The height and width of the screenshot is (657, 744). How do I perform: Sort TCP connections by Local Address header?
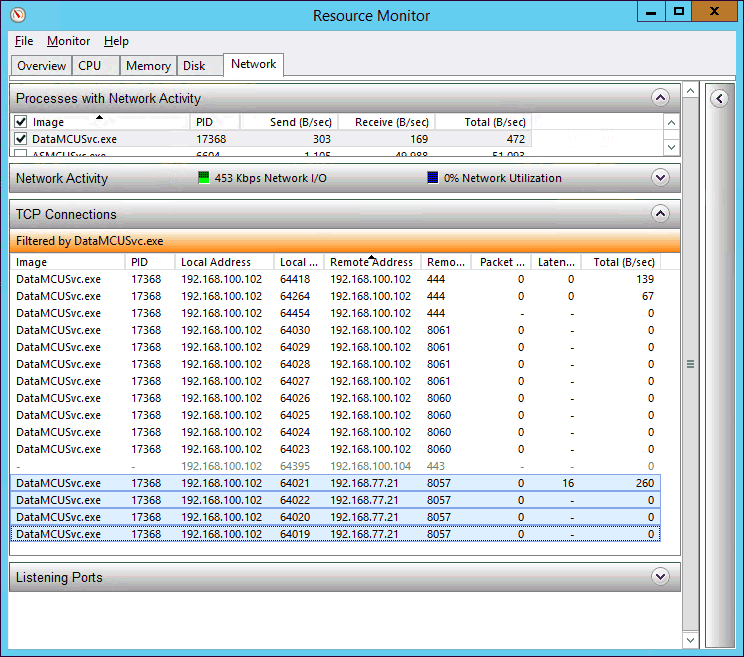click(224, 262)
